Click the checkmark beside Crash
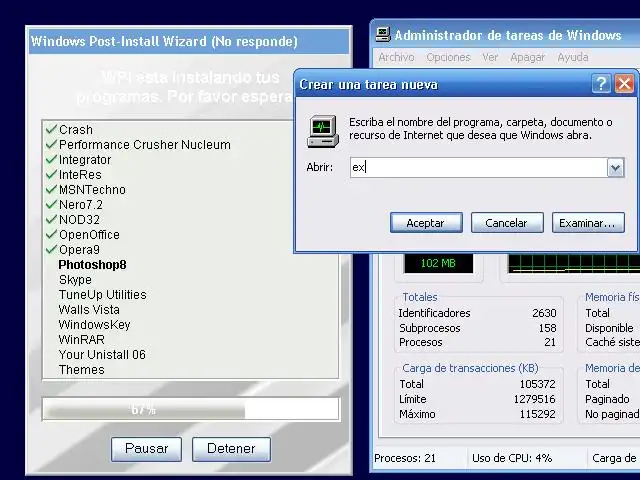Viewport: 640px width, 480px height. point(51,129)
